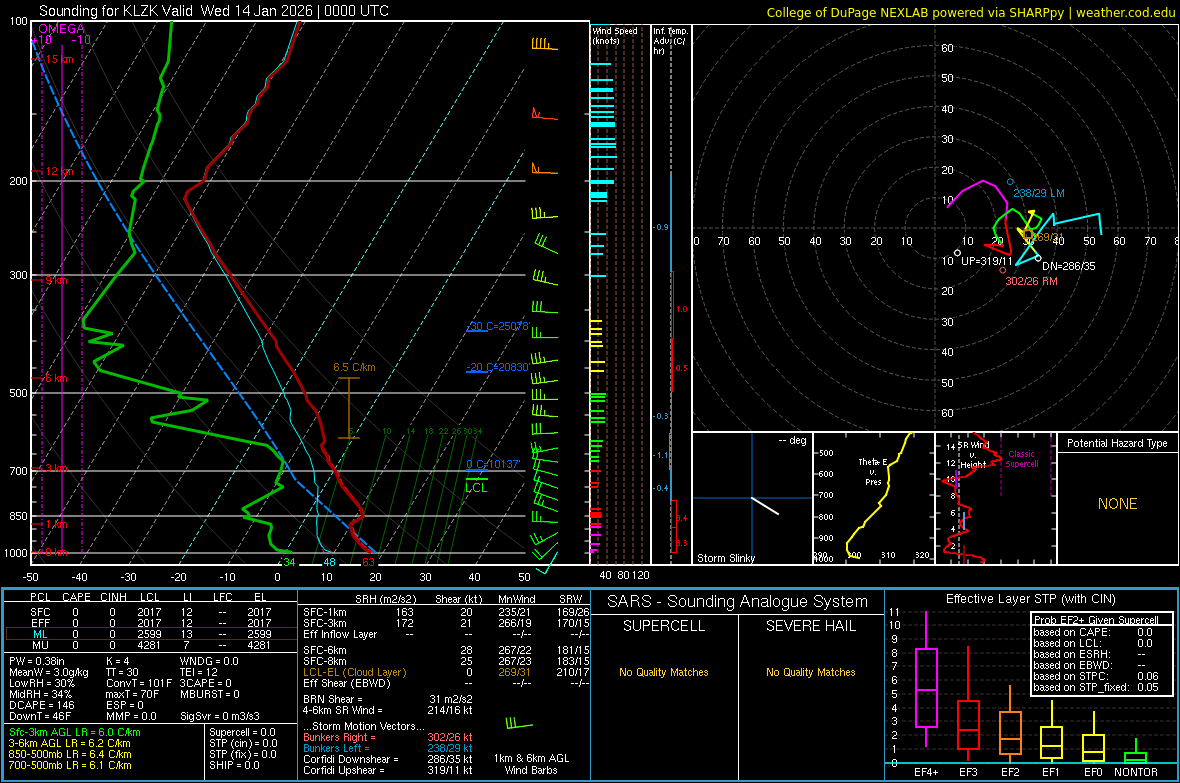Click the 'Bunkers Right = 302/26 kt' line
Screen dimensions: 1180x783
[388, 737]
